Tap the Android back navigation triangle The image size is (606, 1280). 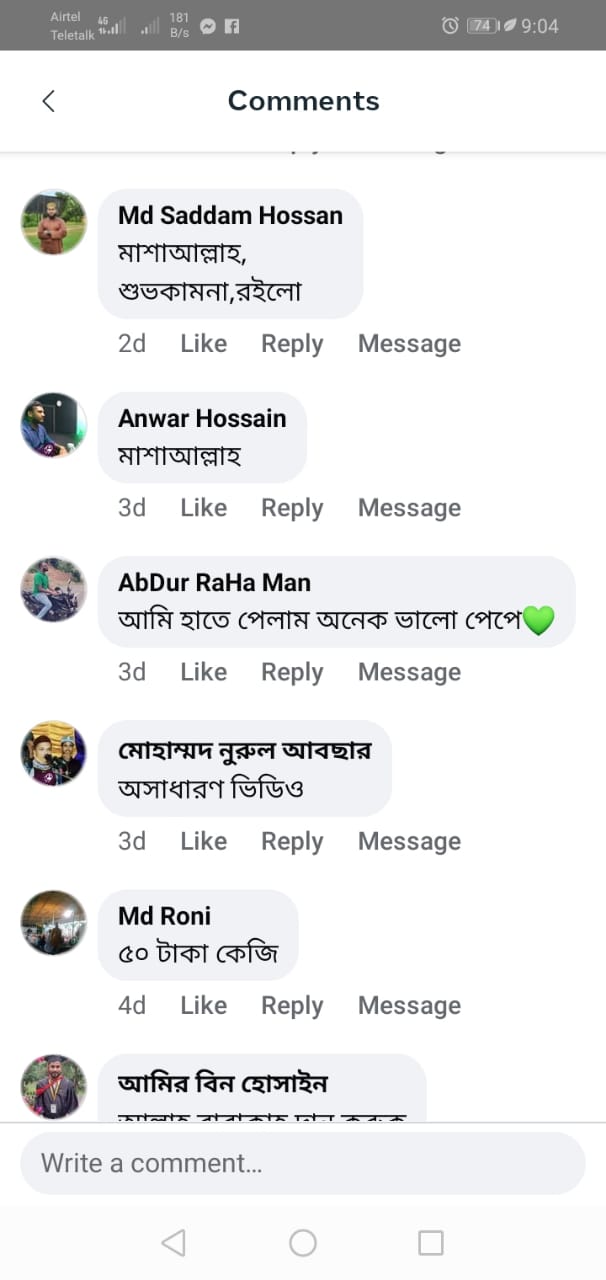pyautogui.click(x=173, y=1242)
